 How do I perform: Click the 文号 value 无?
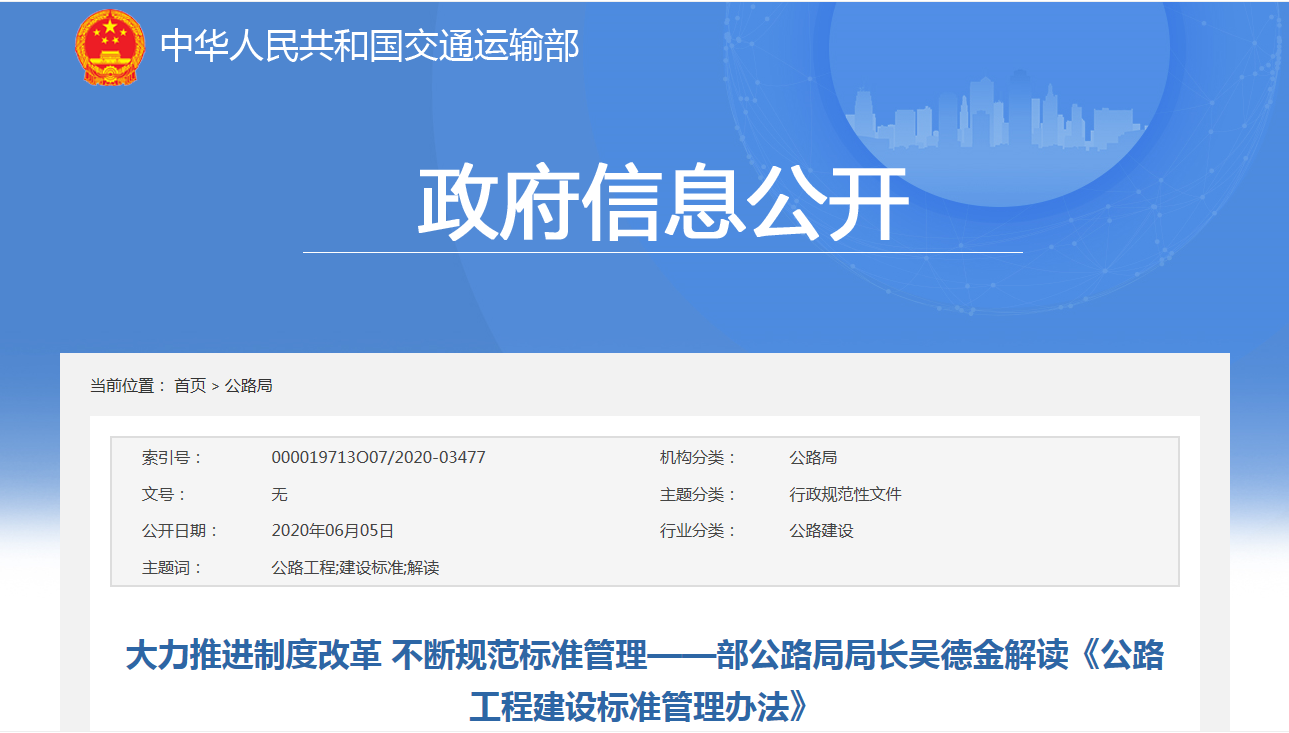(x=279, y=495)
